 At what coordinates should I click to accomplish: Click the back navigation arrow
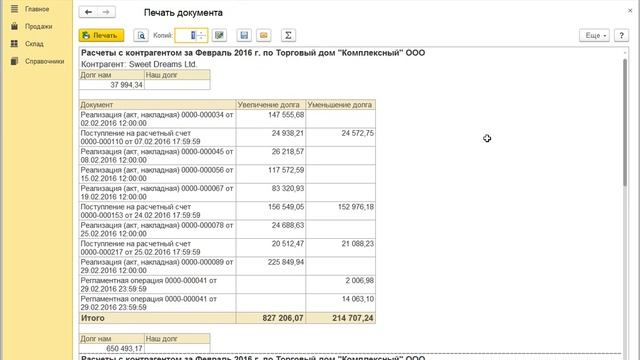[x=88, y=12]
